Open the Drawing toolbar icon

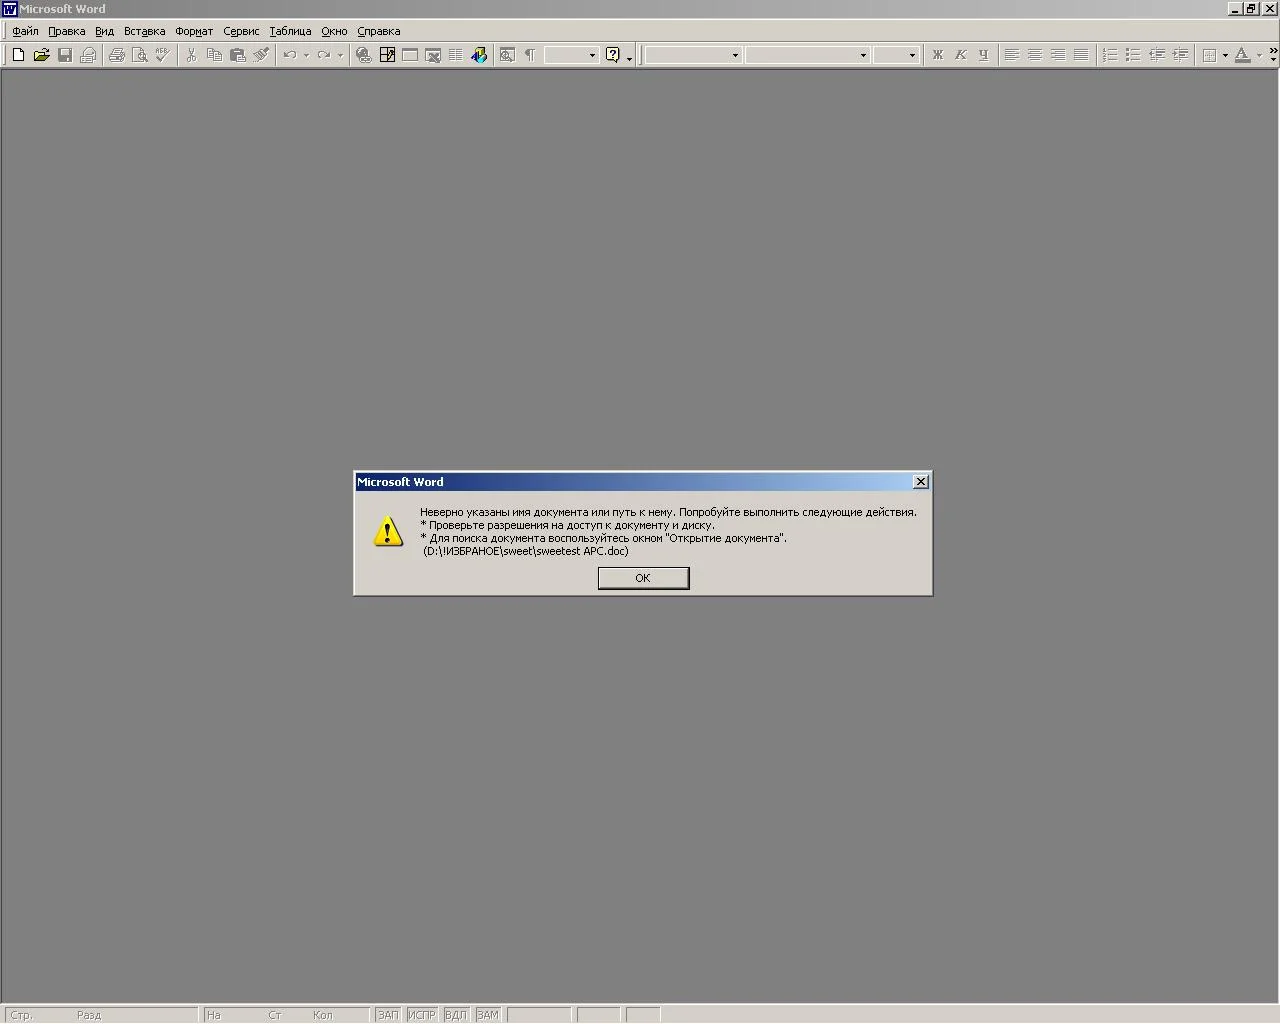tap(479, 55)
